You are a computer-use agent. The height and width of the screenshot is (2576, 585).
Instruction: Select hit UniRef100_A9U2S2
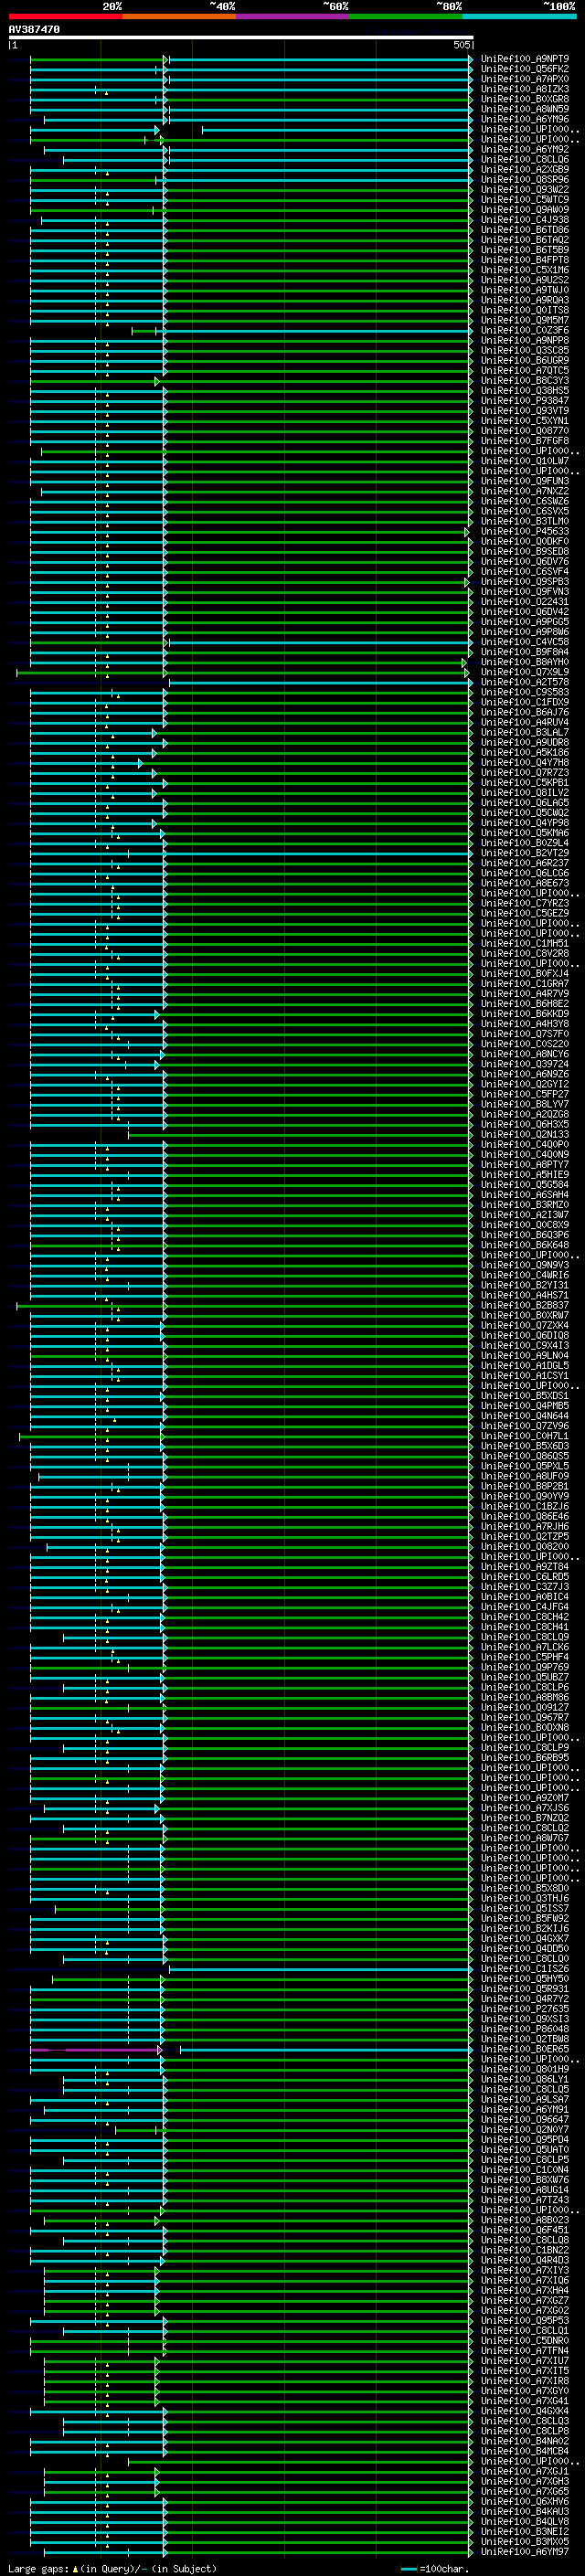(525, 280)
